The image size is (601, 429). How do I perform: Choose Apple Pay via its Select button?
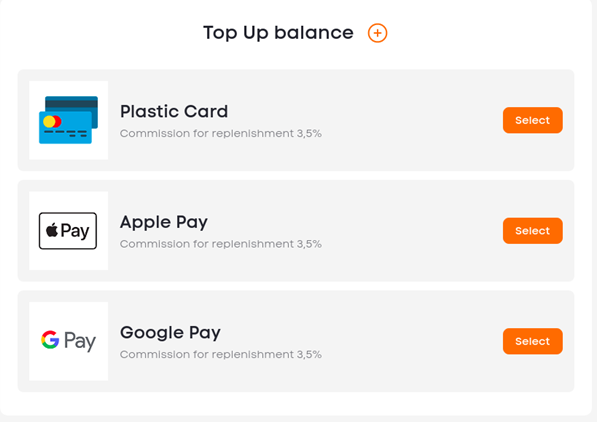pyautogui.click(x=532, y=231)
